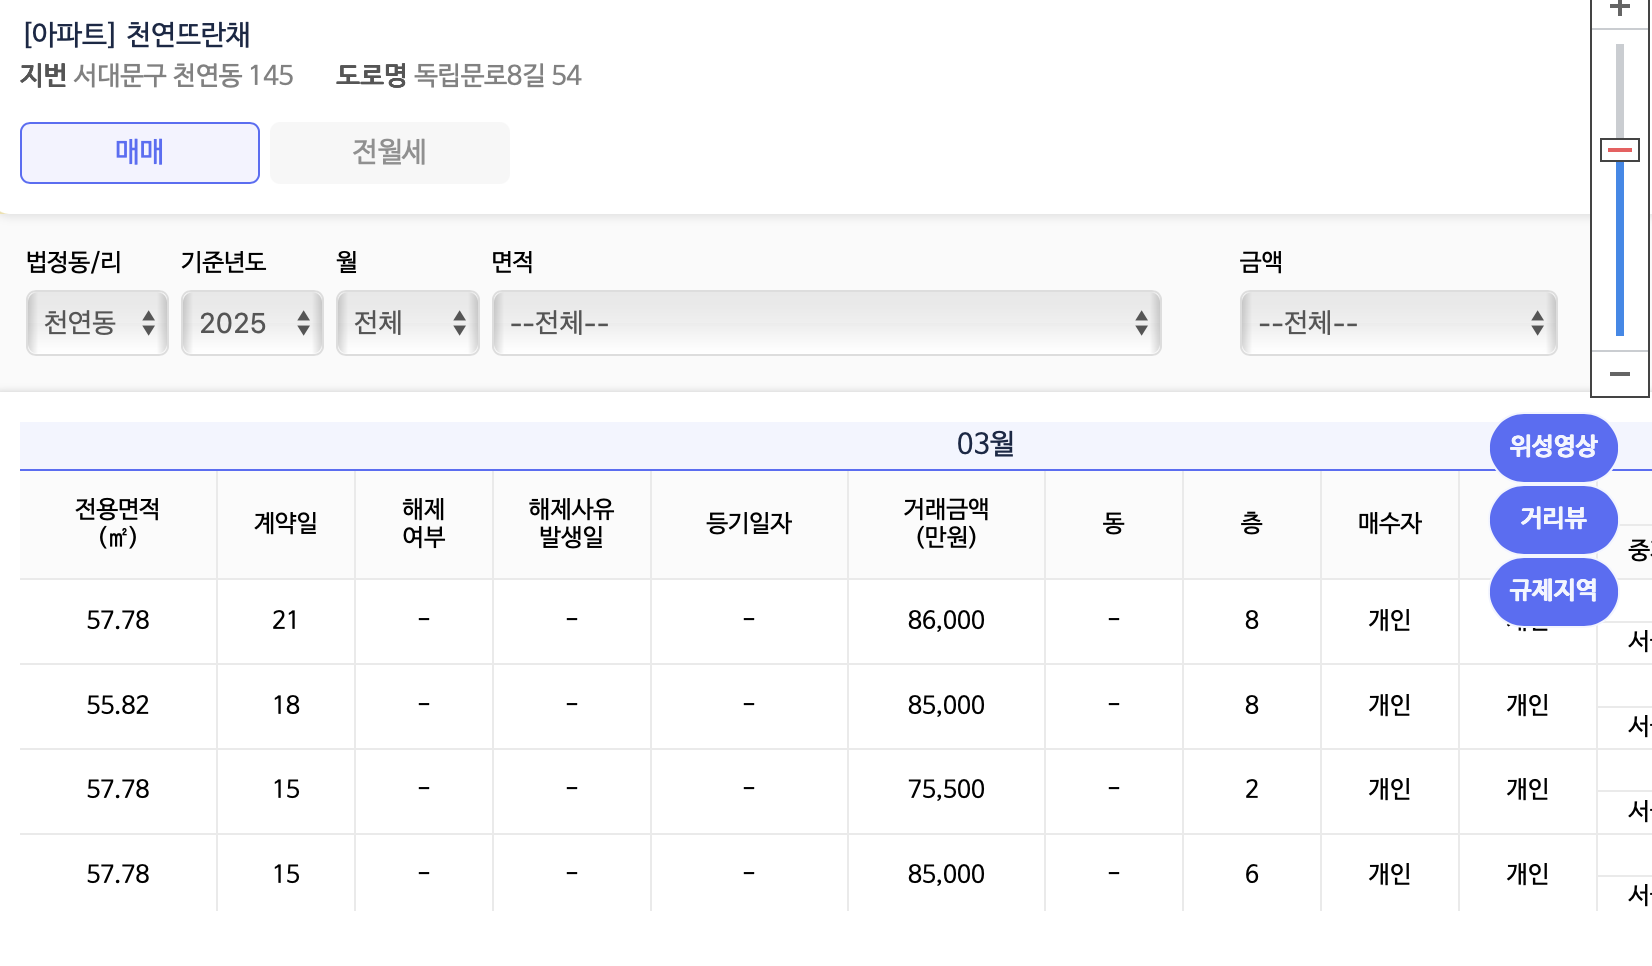Click the 86,000 price cell
The width and height of the screenshot is (1652, 966).
click(x=946, y=621)
